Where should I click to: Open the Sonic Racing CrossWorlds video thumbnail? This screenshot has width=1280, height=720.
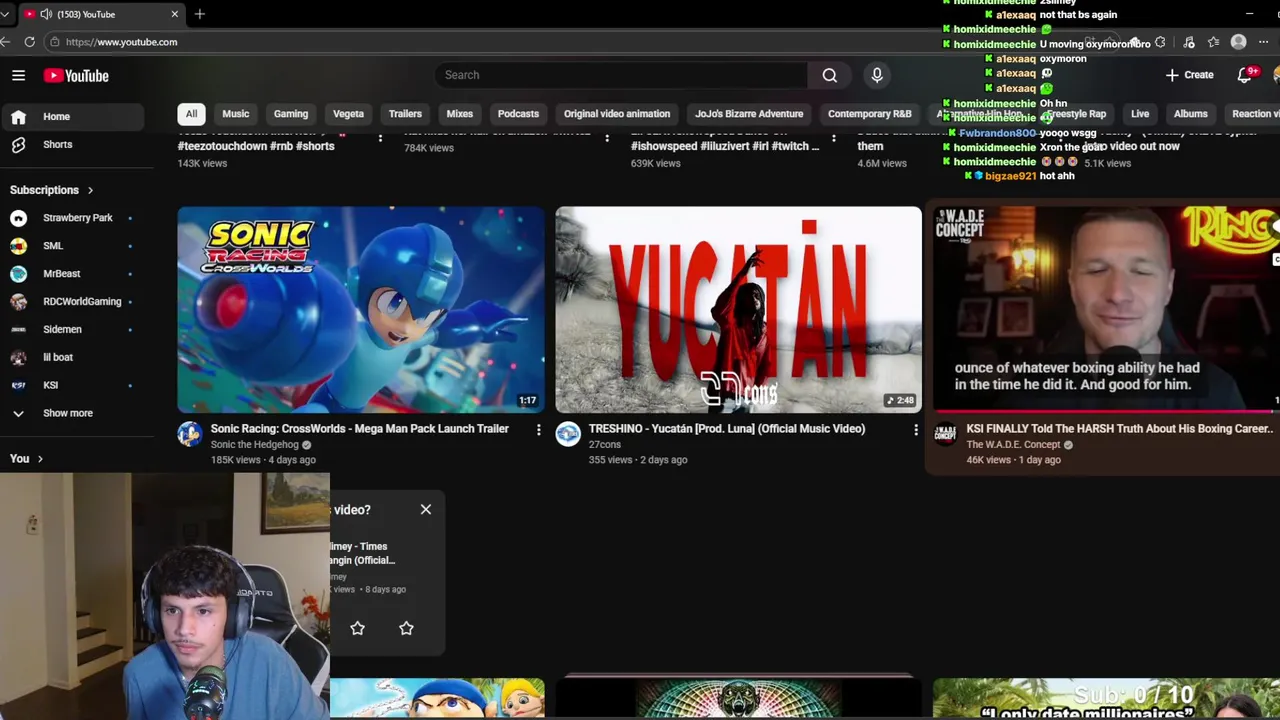tap(361, 310)
